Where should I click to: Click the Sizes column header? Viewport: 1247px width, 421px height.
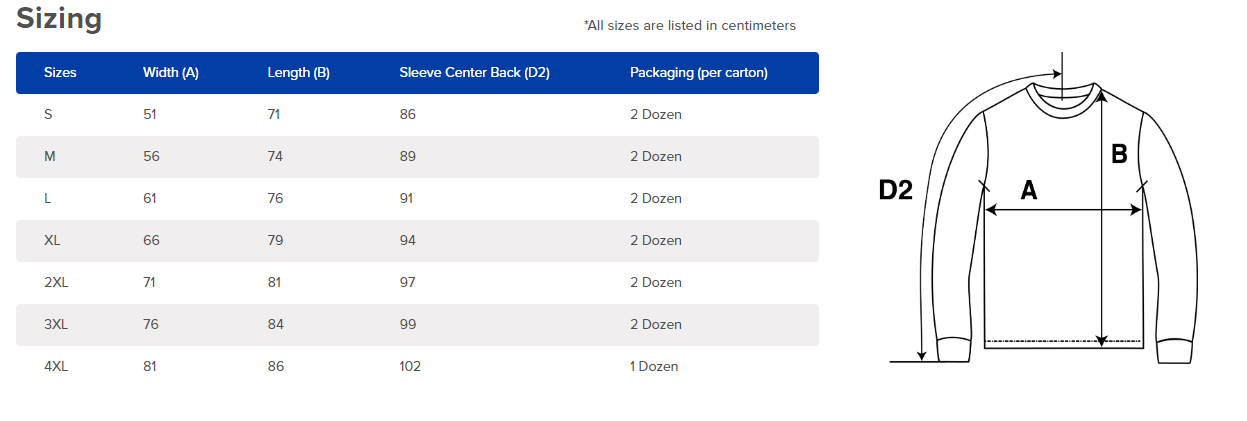[60, 73]
